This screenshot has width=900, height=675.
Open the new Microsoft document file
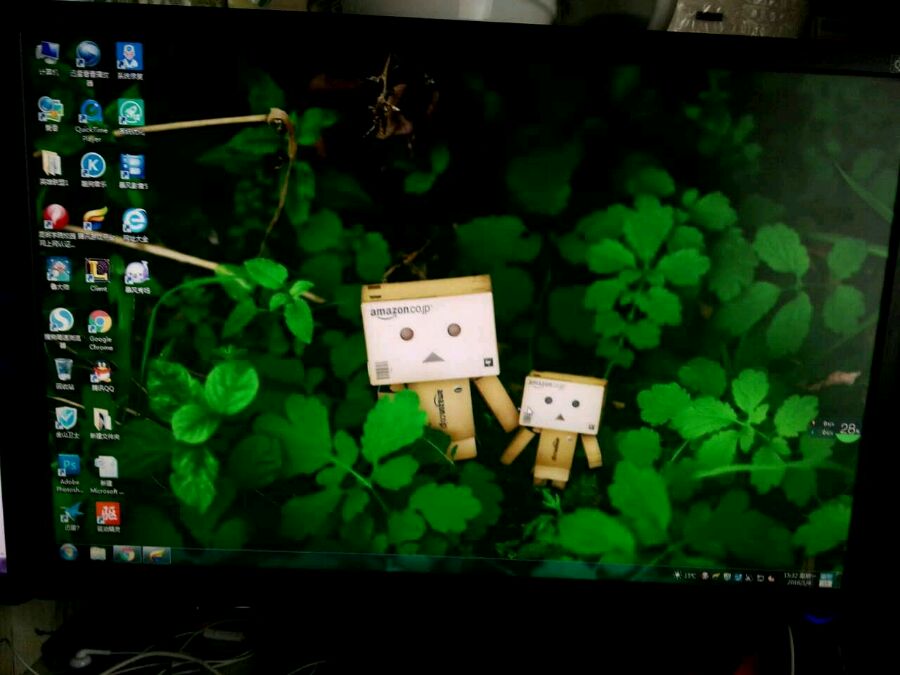[106, 475]
